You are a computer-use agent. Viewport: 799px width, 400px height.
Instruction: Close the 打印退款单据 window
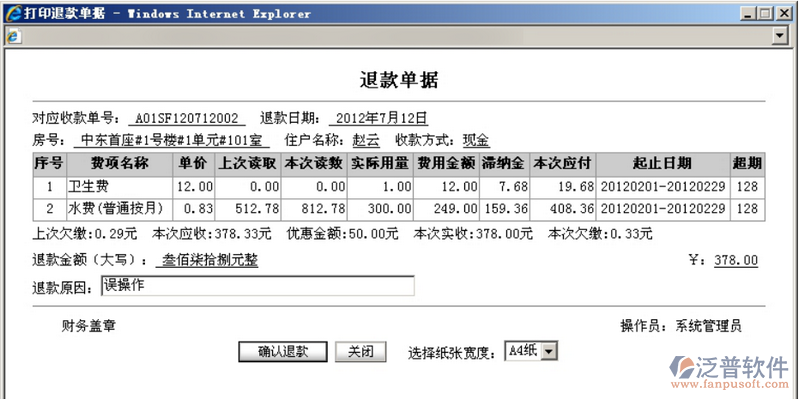click(783, 13)
